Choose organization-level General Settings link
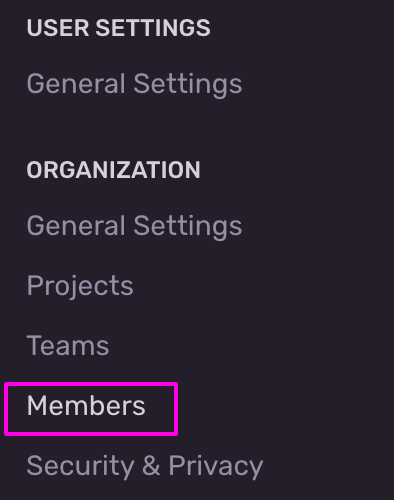 (134, 226)
